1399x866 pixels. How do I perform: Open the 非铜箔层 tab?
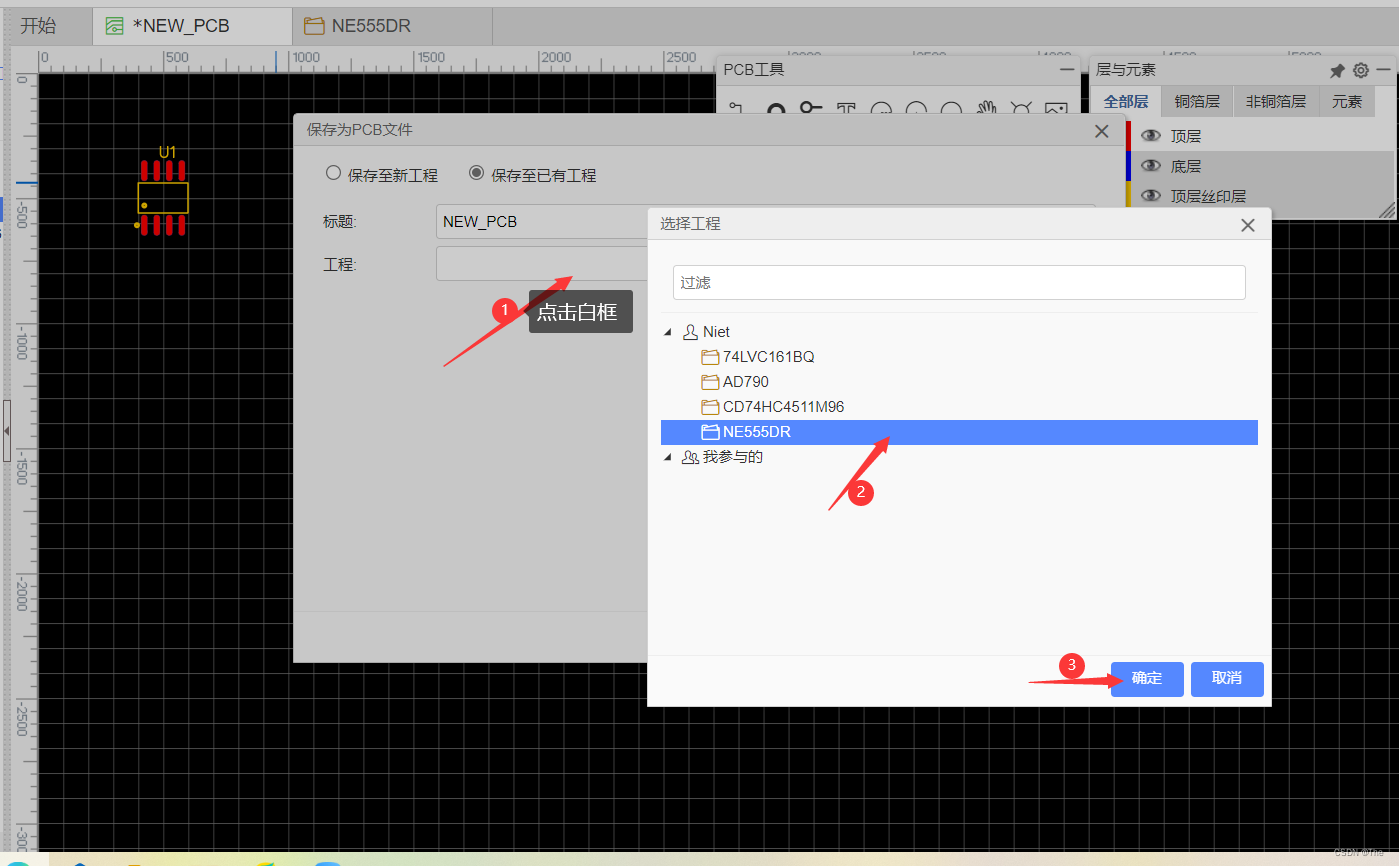tap(1276, 101)
